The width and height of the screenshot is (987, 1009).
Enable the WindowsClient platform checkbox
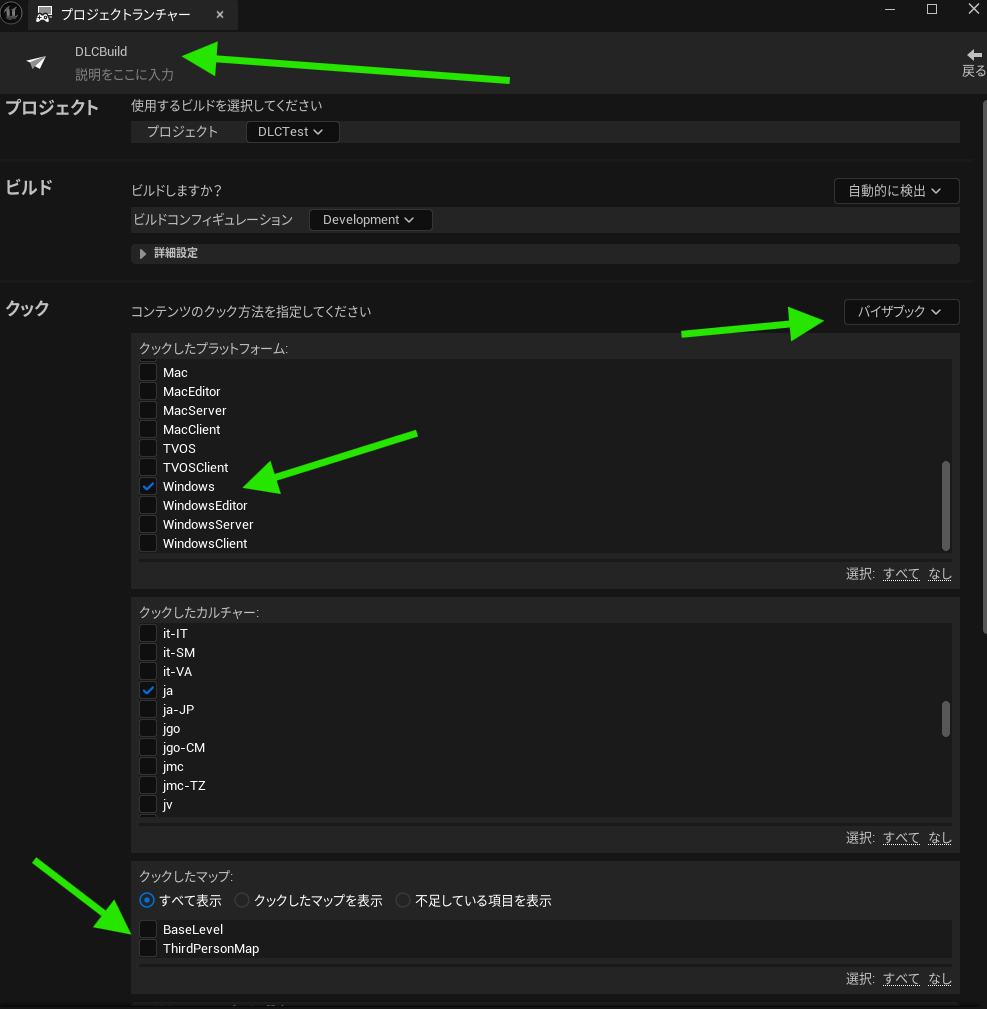coord(148,543)
